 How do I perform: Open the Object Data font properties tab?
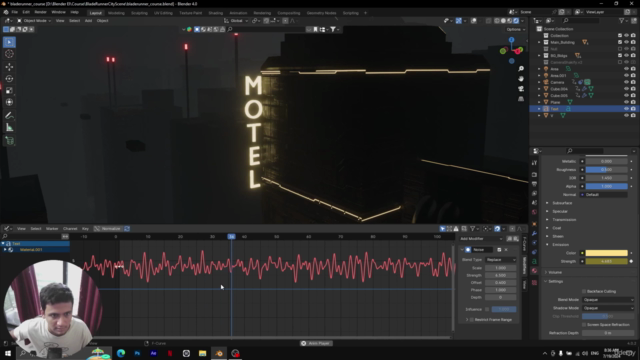pos(534,261)
